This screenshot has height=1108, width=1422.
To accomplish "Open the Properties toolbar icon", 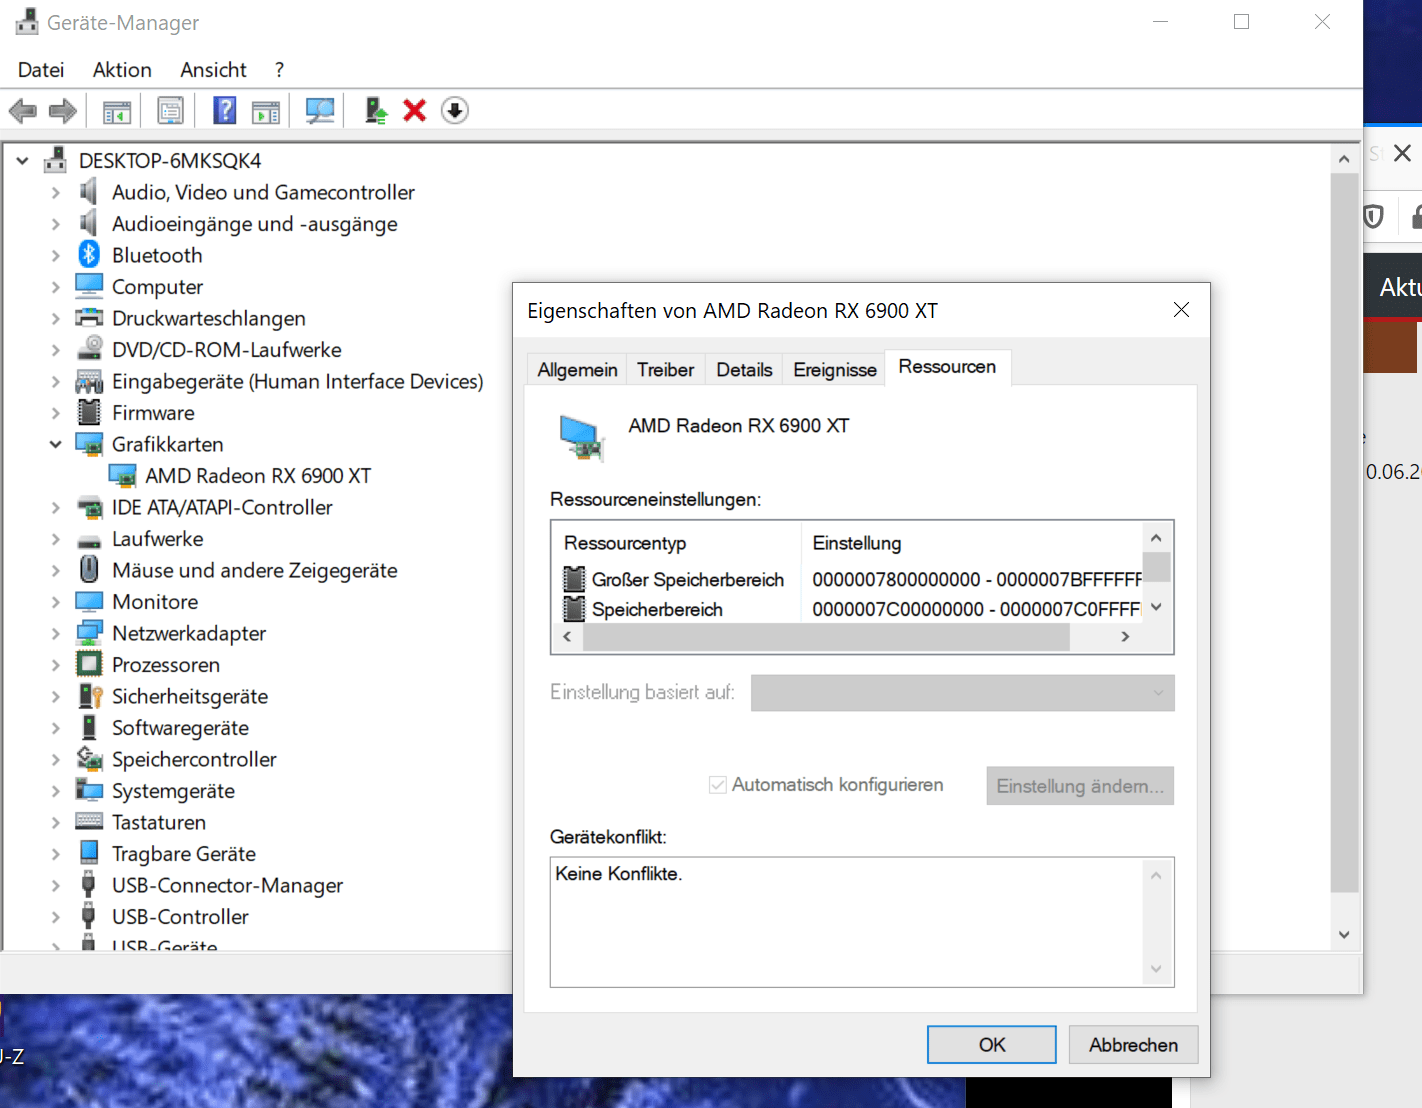I will click(x=171, y=111).
